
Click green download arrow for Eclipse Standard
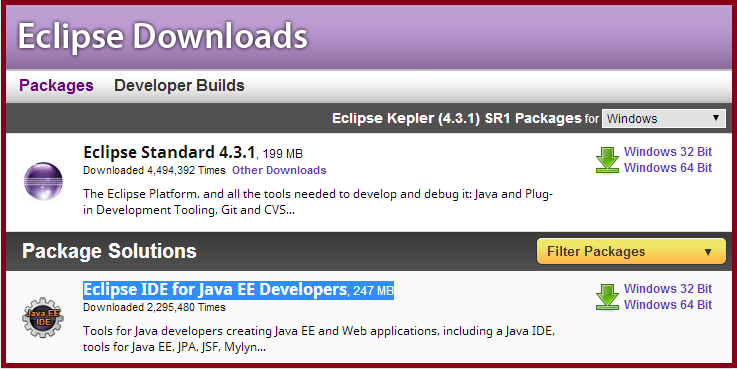pos(607,160)
